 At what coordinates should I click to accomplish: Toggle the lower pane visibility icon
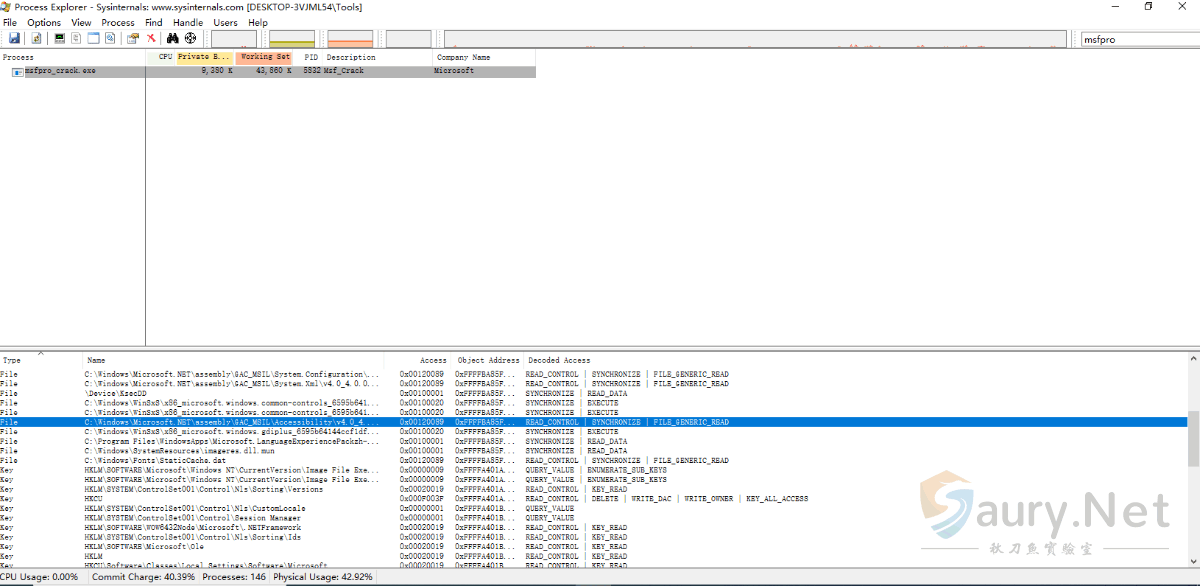[x=94, y=38]
